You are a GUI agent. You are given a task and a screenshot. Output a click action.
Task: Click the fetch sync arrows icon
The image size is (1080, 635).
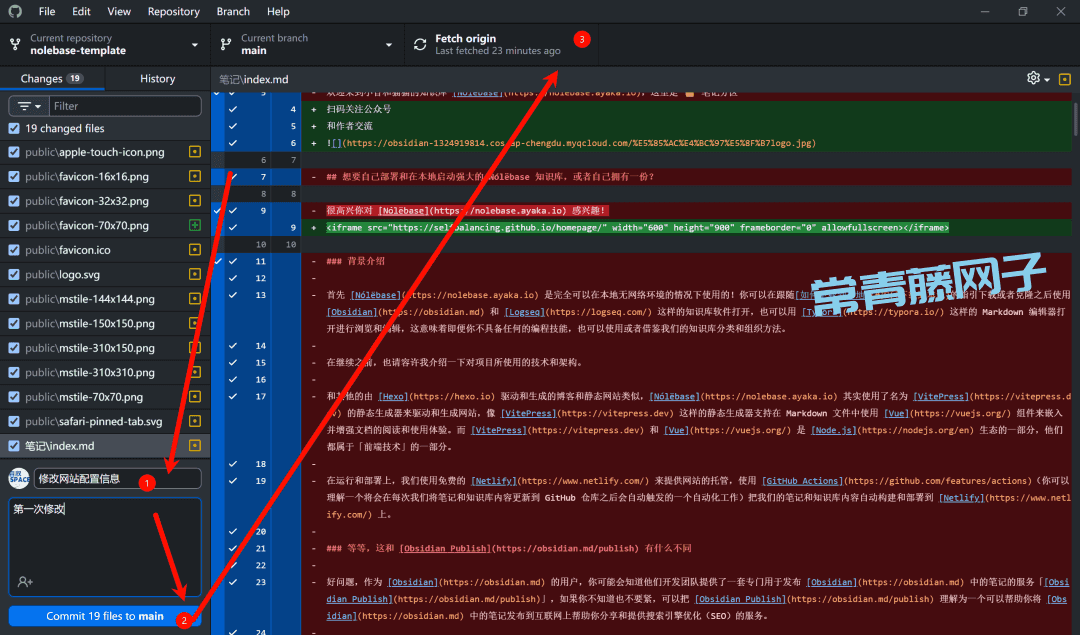pyautogui.click(x=420, y=45)
